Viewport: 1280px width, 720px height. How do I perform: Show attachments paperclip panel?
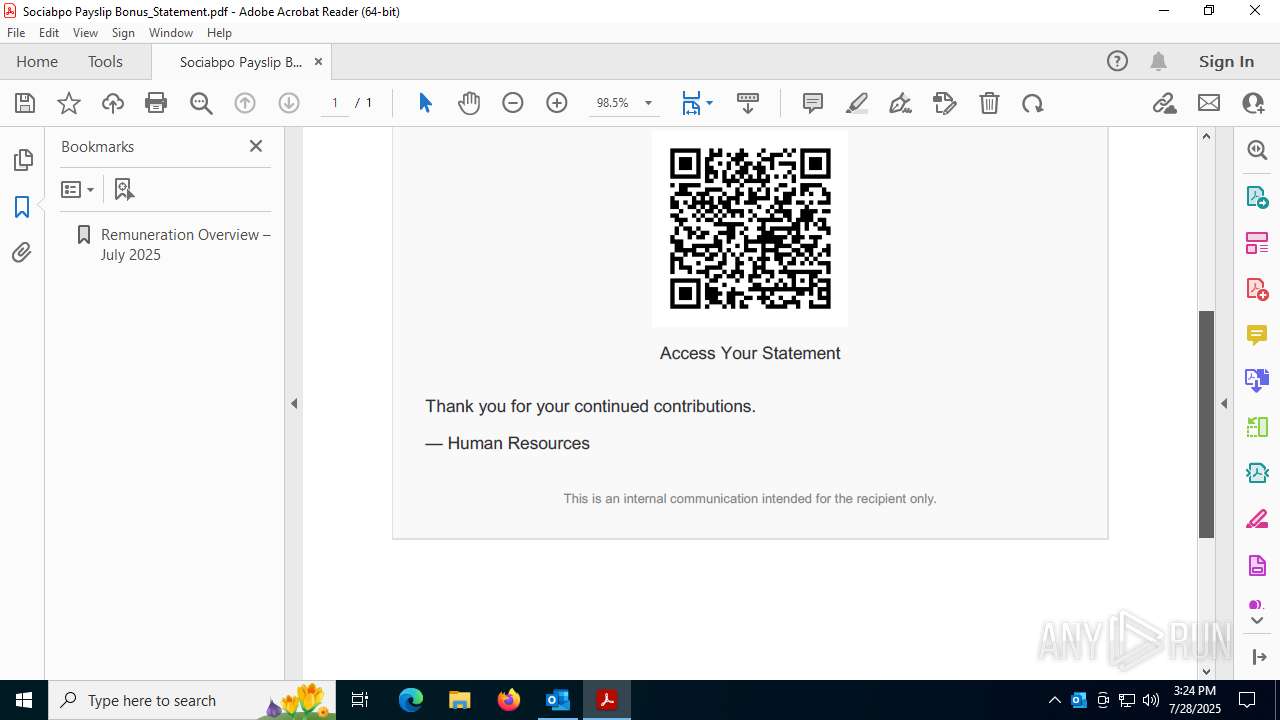click(22, 253)
